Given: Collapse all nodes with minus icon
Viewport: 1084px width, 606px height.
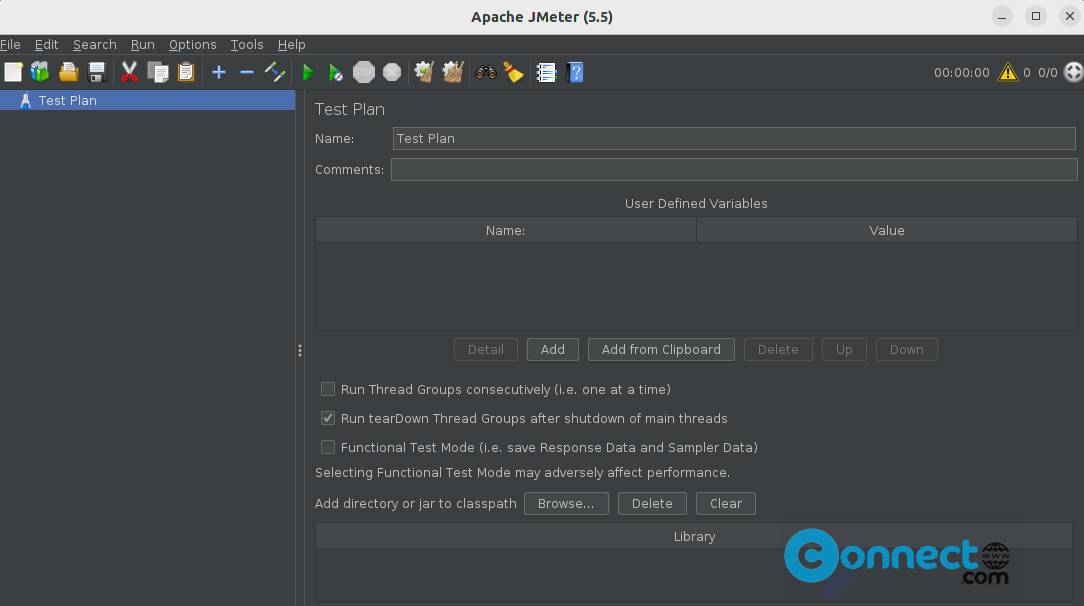Looking at the screenshot, I should pyautogui.click(x=247, y=72).
